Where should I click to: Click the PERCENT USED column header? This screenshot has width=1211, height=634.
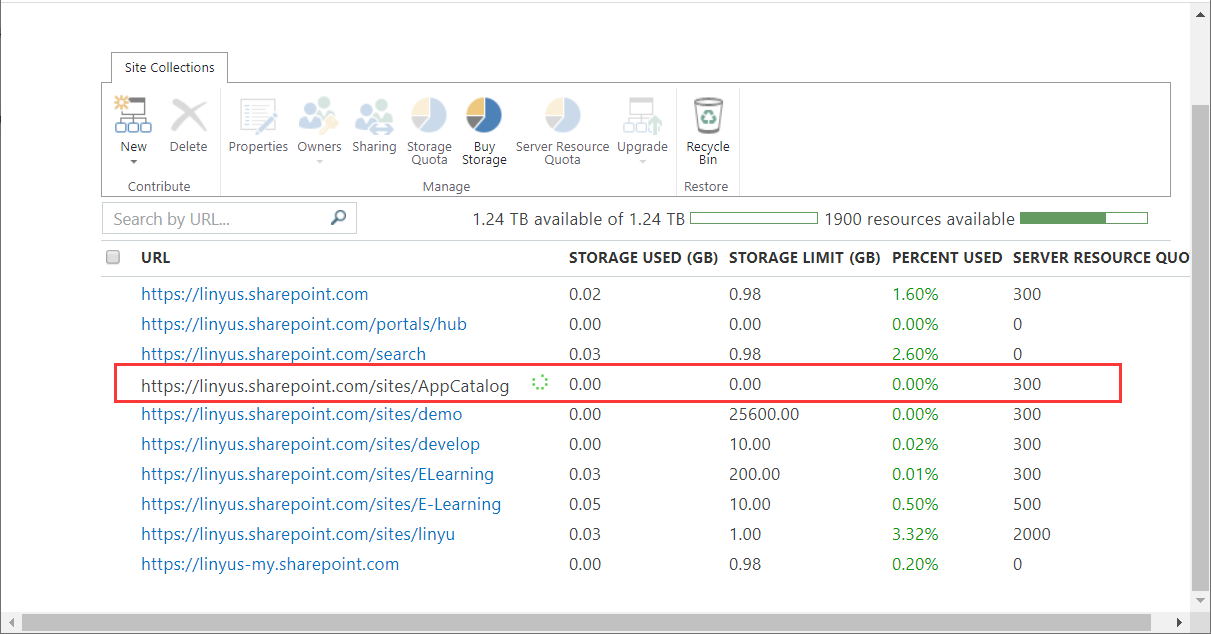coord(947,257)
